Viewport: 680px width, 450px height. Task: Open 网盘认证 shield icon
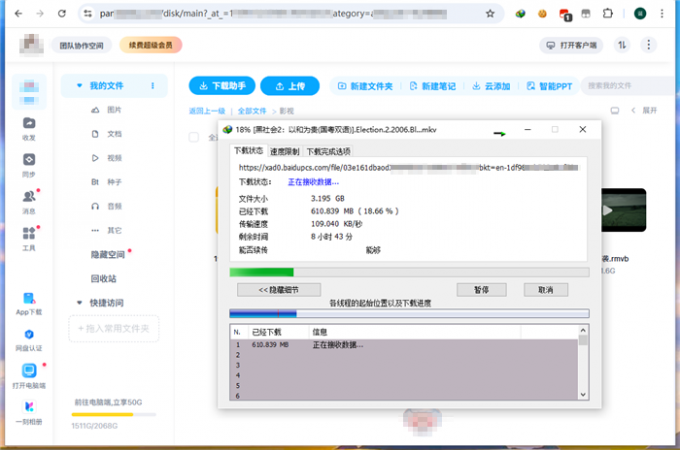tap(29, 339)
